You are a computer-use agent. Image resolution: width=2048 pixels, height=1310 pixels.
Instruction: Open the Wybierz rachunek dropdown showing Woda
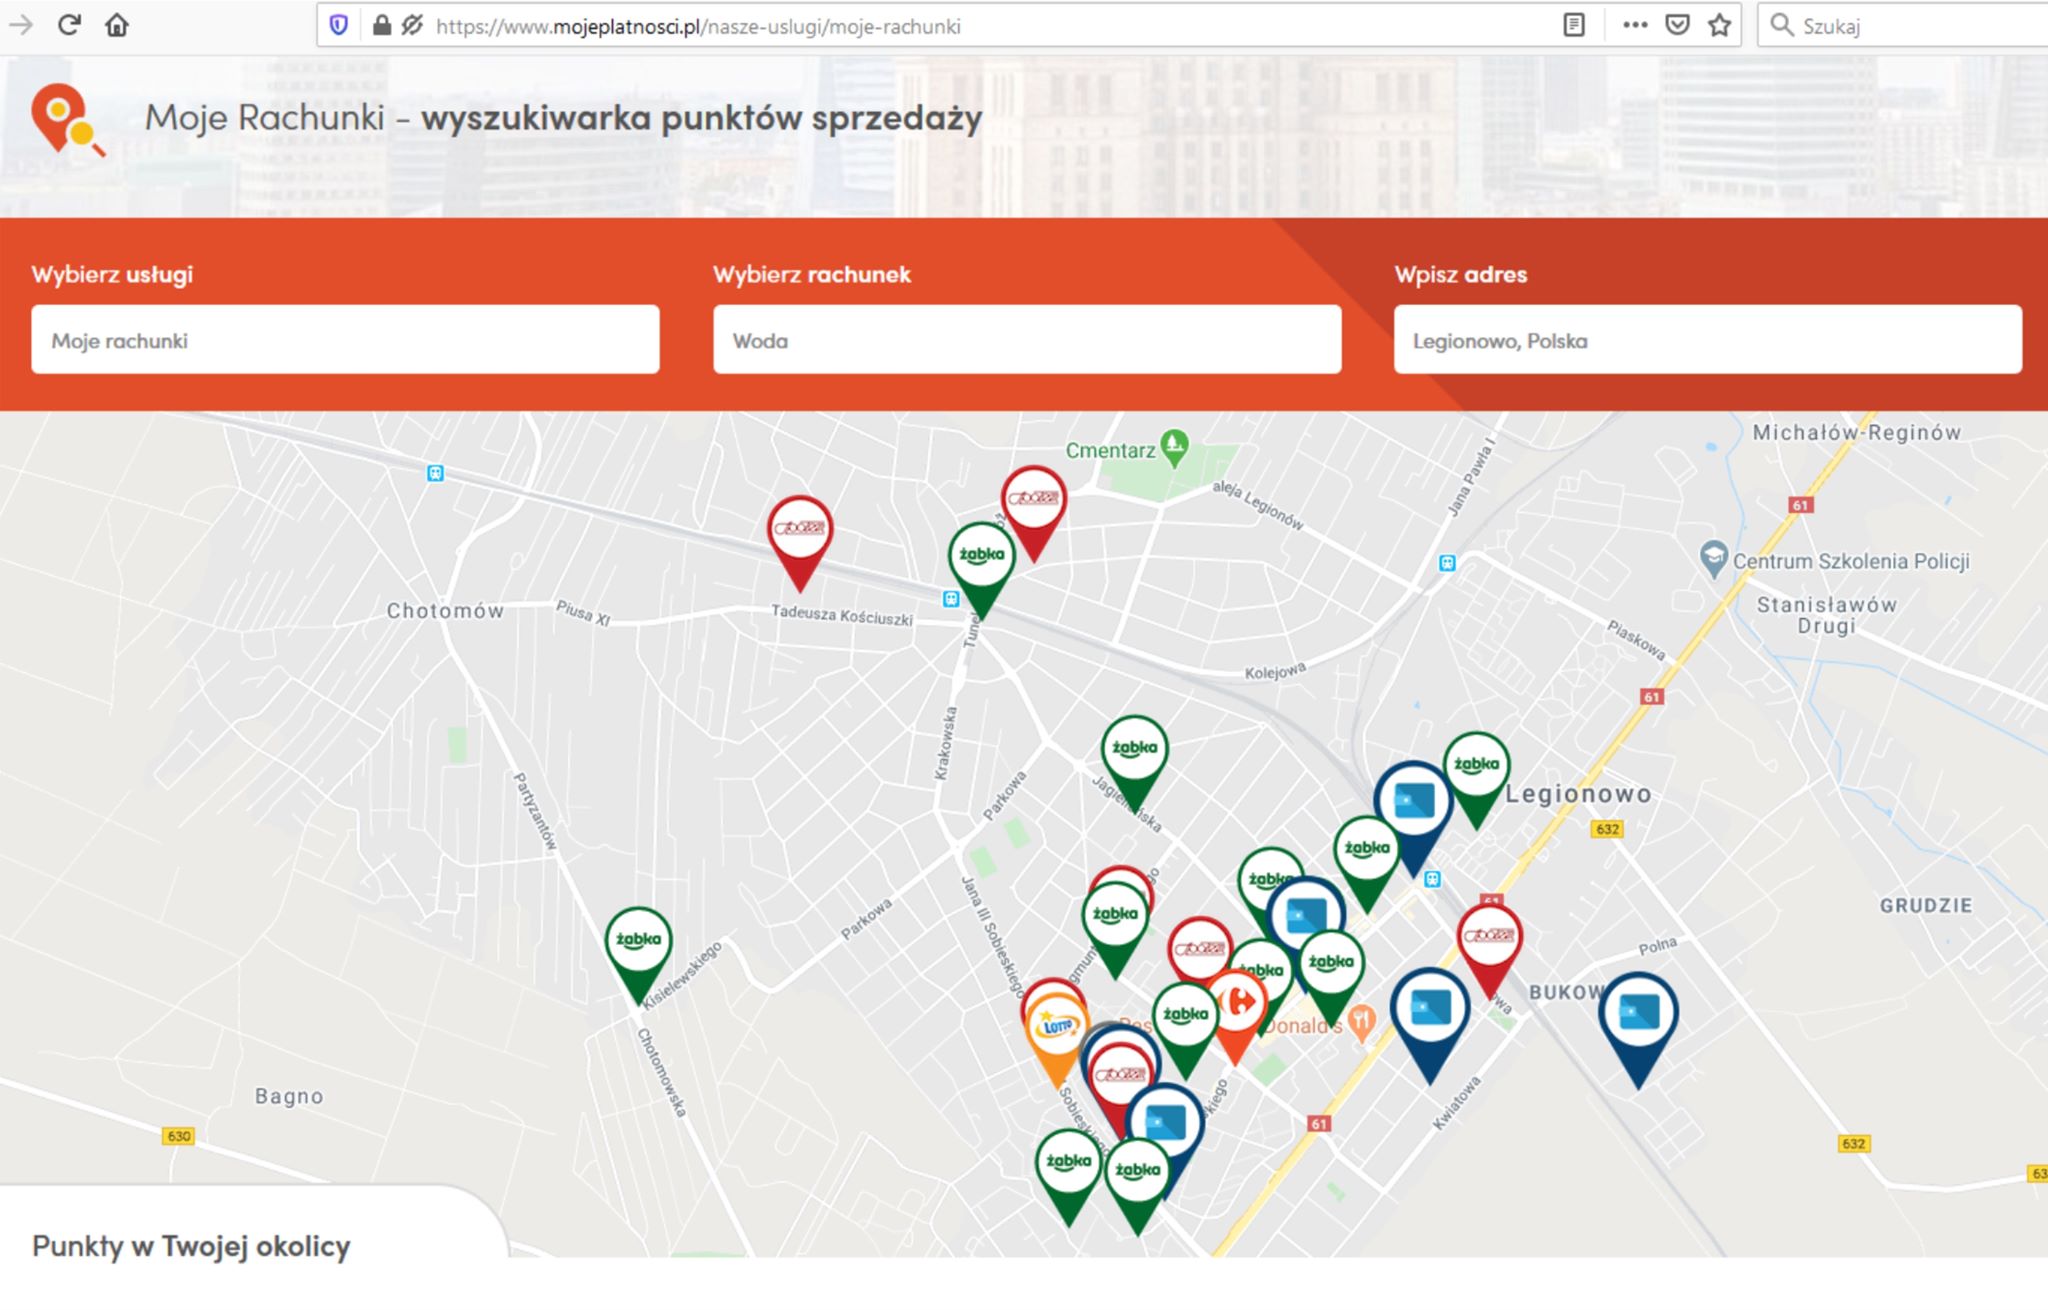tap(1027, 340)
